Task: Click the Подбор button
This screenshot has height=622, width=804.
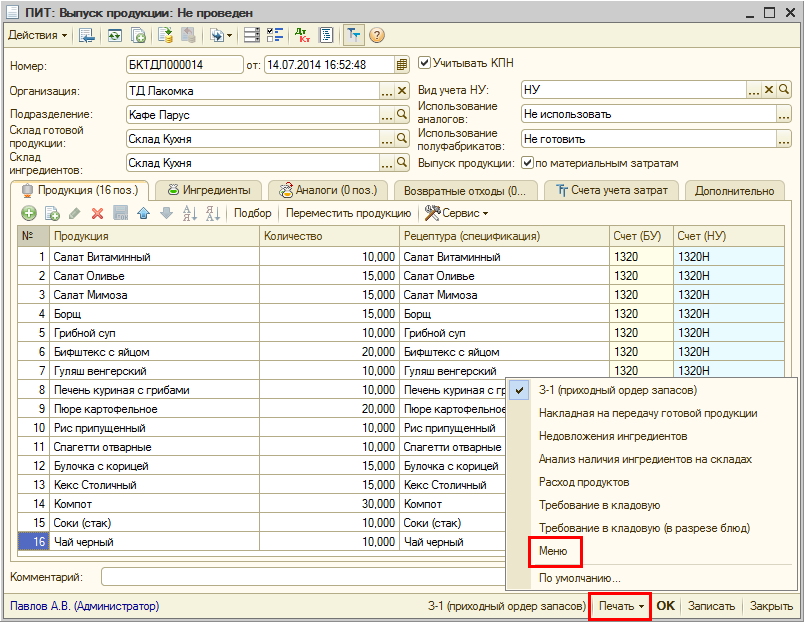Action: pos(252,213)
